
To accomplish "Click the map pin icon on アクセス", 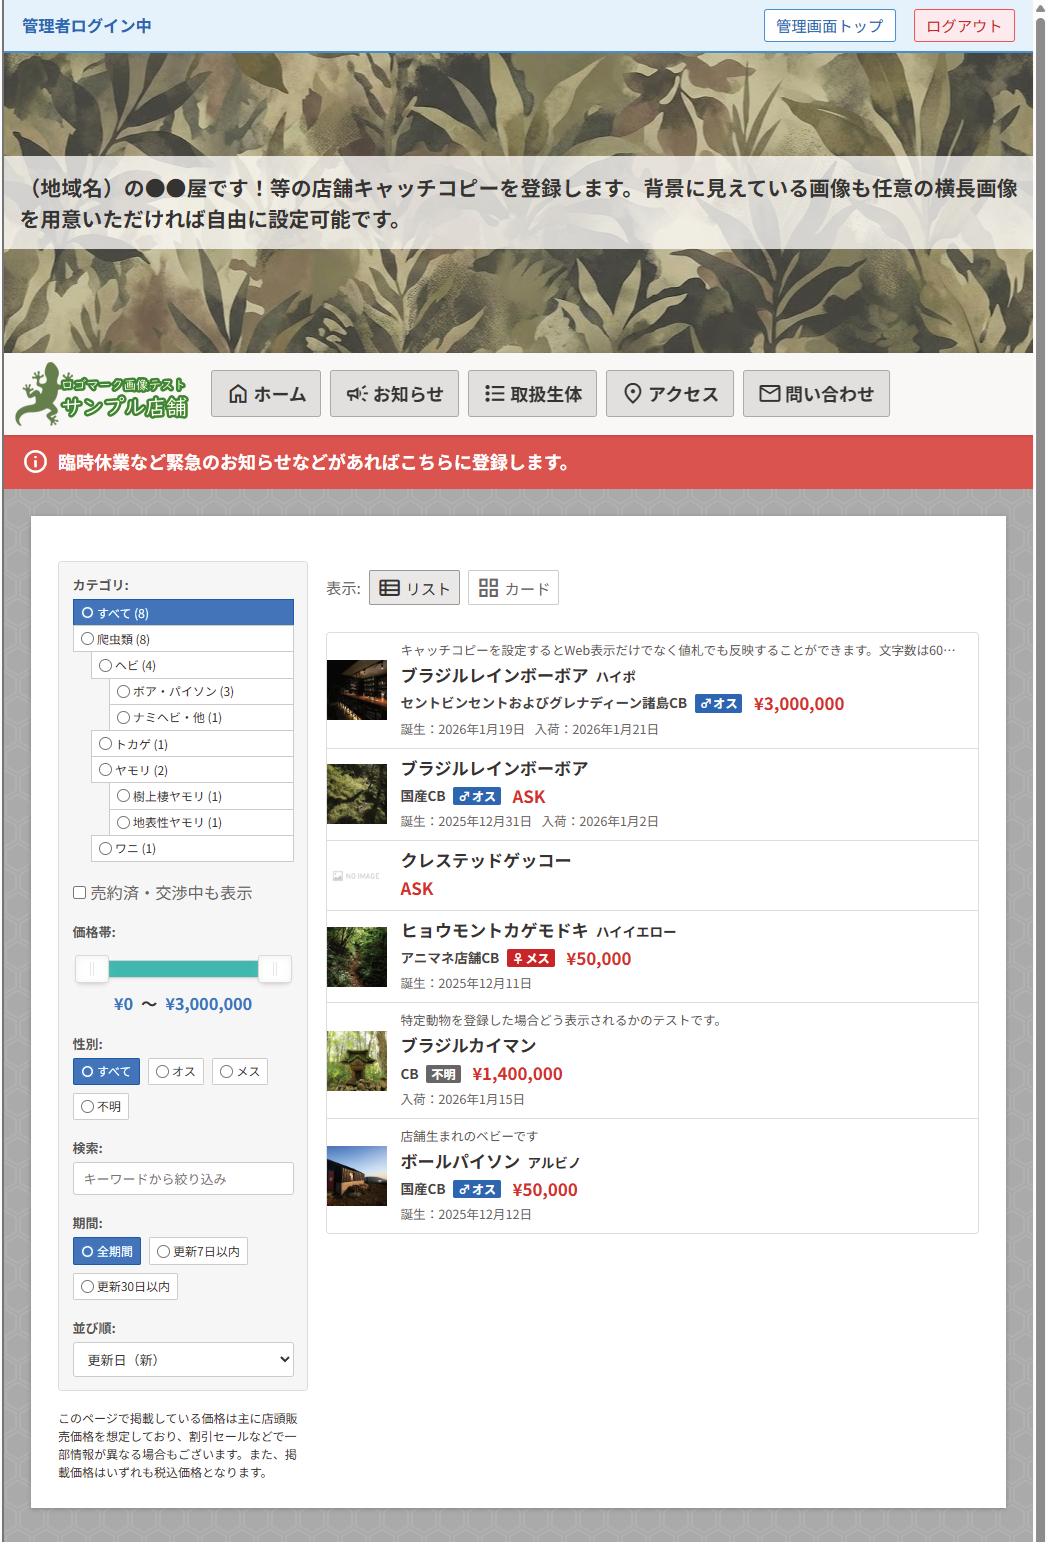I will pos(632,394).
